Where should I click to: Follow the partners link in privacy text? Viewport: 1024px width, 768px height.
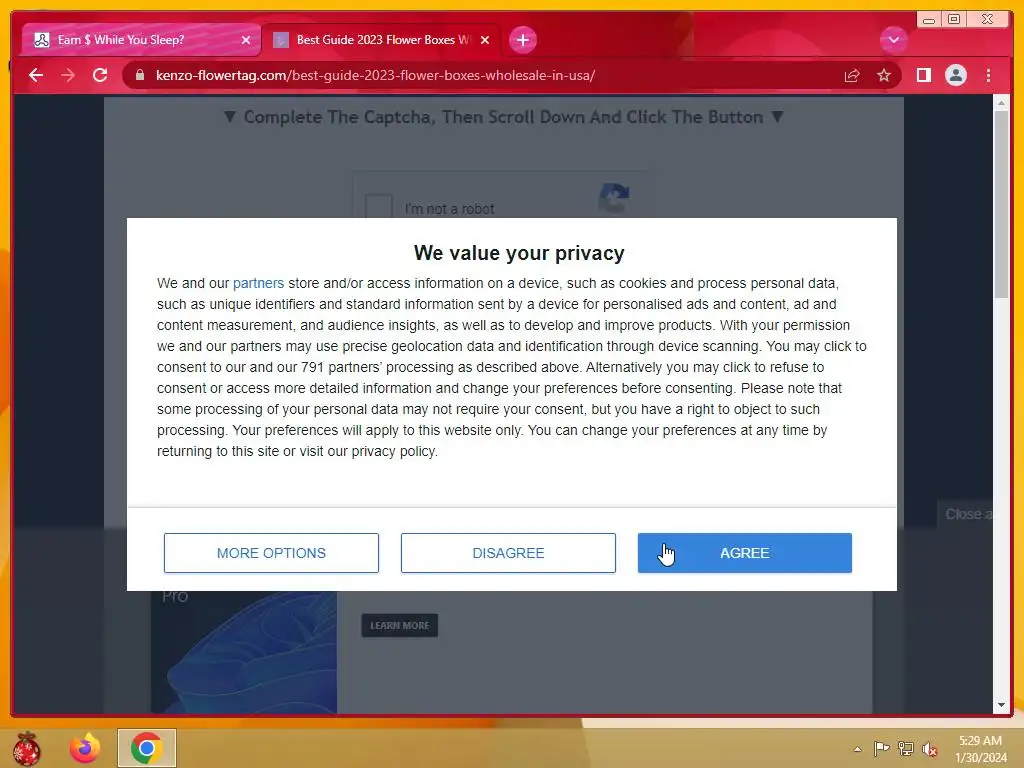point(258,283)
